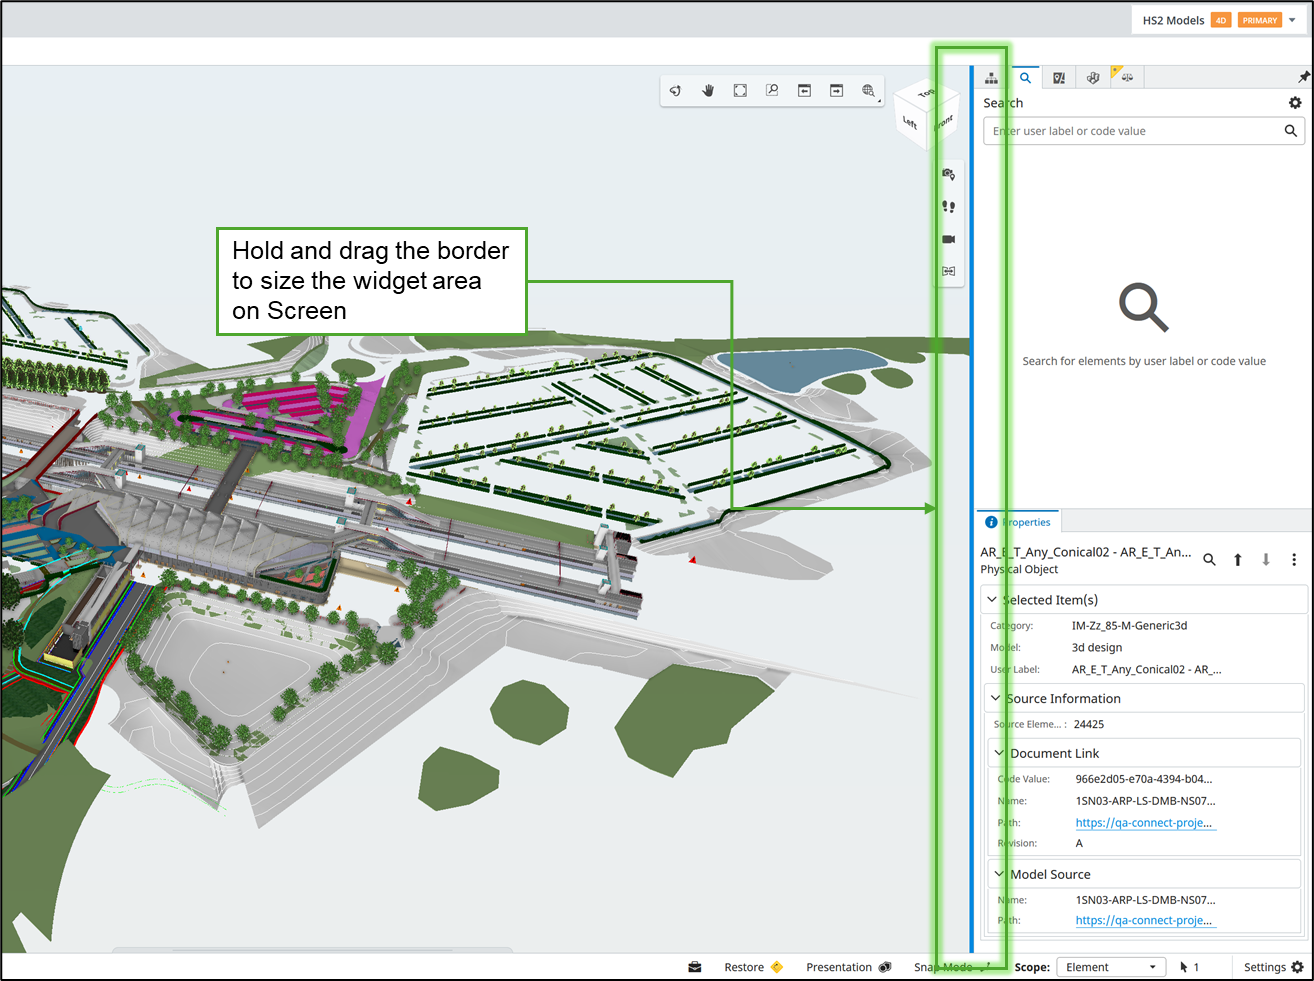
Task: Open the categories cubes tab
Action: [1093, 78]
